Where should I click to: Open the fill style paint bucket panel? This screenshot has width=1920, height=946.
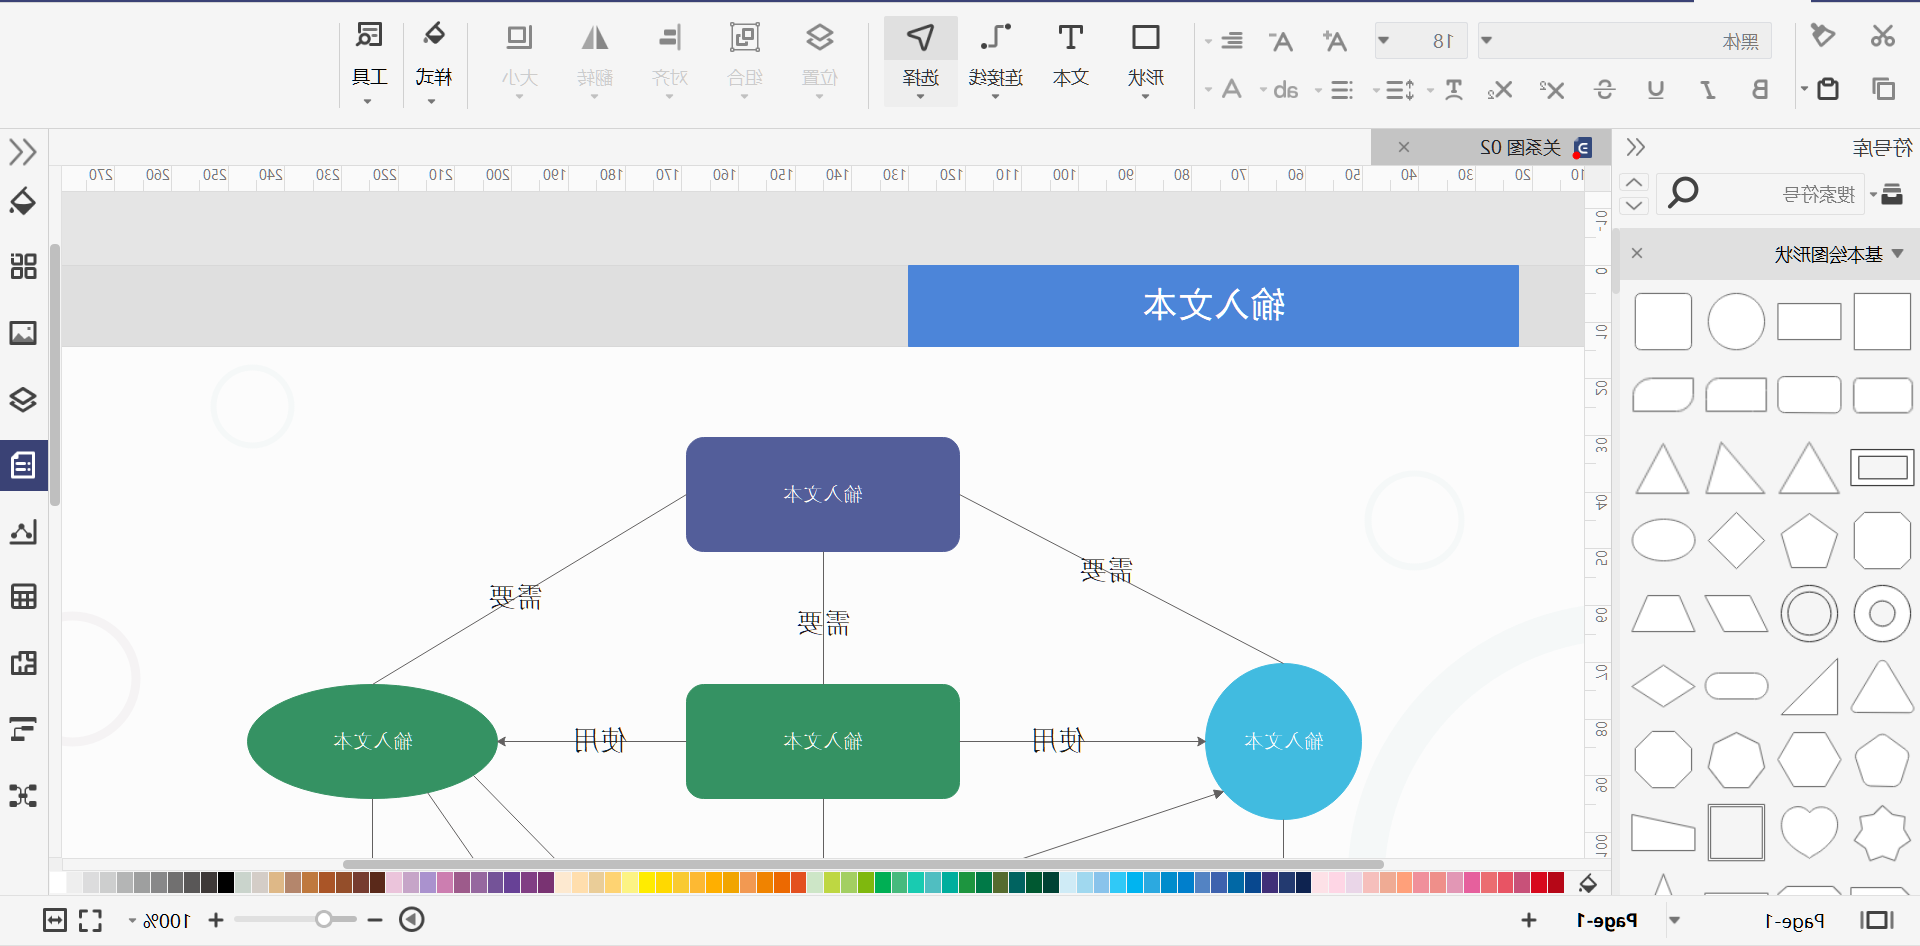[23, 201]
